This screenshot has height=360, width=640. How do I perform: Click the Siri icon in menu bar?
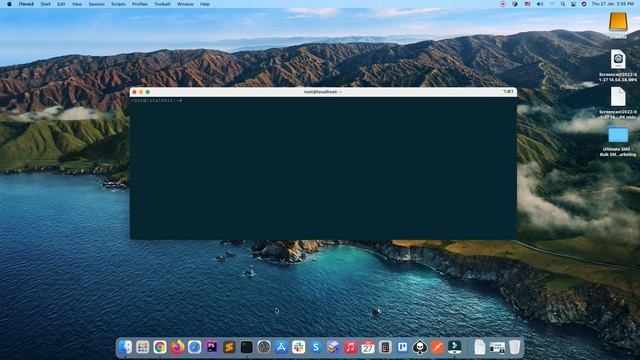click(584, 4)
